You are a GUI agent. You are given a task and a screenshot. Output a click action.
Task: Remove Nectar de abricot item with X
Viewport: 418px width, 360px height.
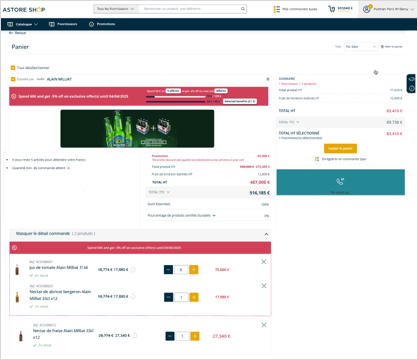click(264, 286)
